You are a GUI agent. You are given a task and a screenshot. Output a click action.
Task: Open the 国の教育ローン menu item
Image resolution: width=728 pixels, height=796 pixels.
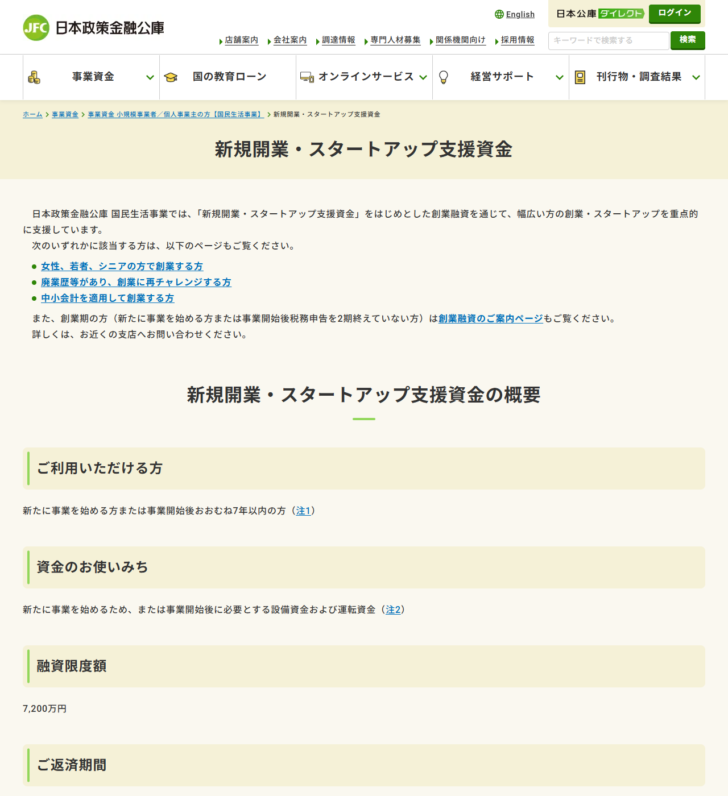[228, 77]
